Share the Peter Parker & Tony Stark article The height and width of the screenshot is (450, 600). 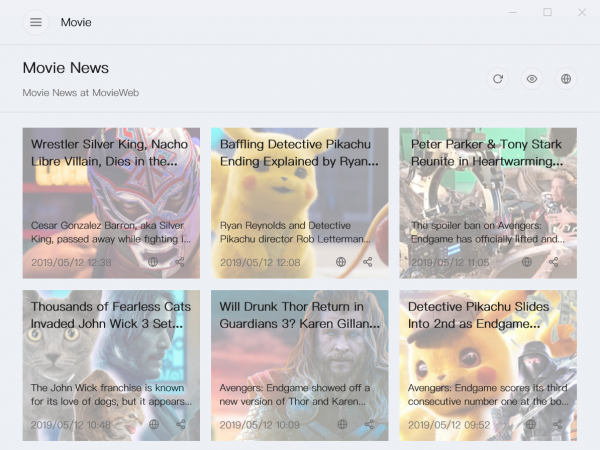pyautogui.click(x=553, y=262)
